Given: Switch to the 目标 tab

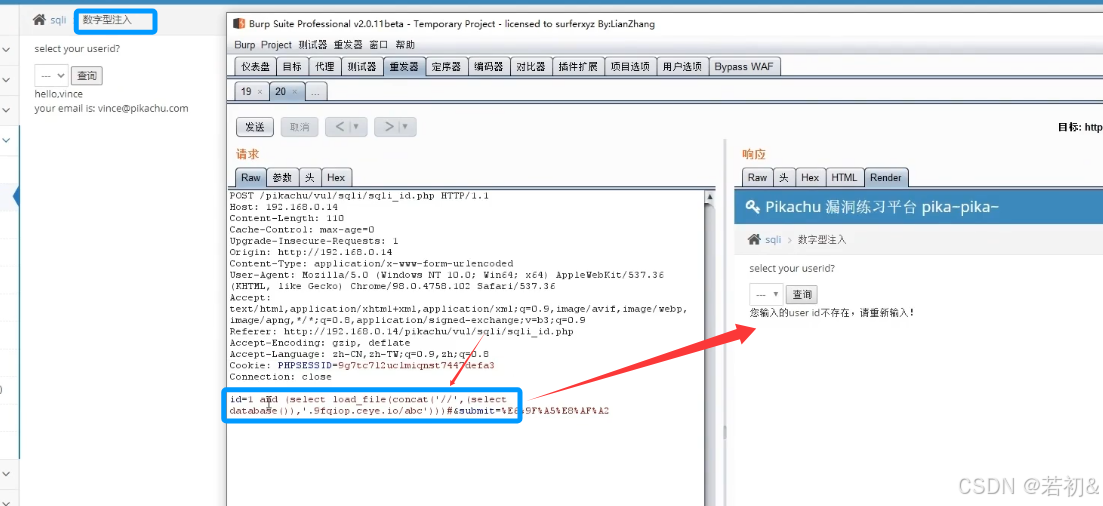Looking at the screenshot, I should tap(292, 67).
